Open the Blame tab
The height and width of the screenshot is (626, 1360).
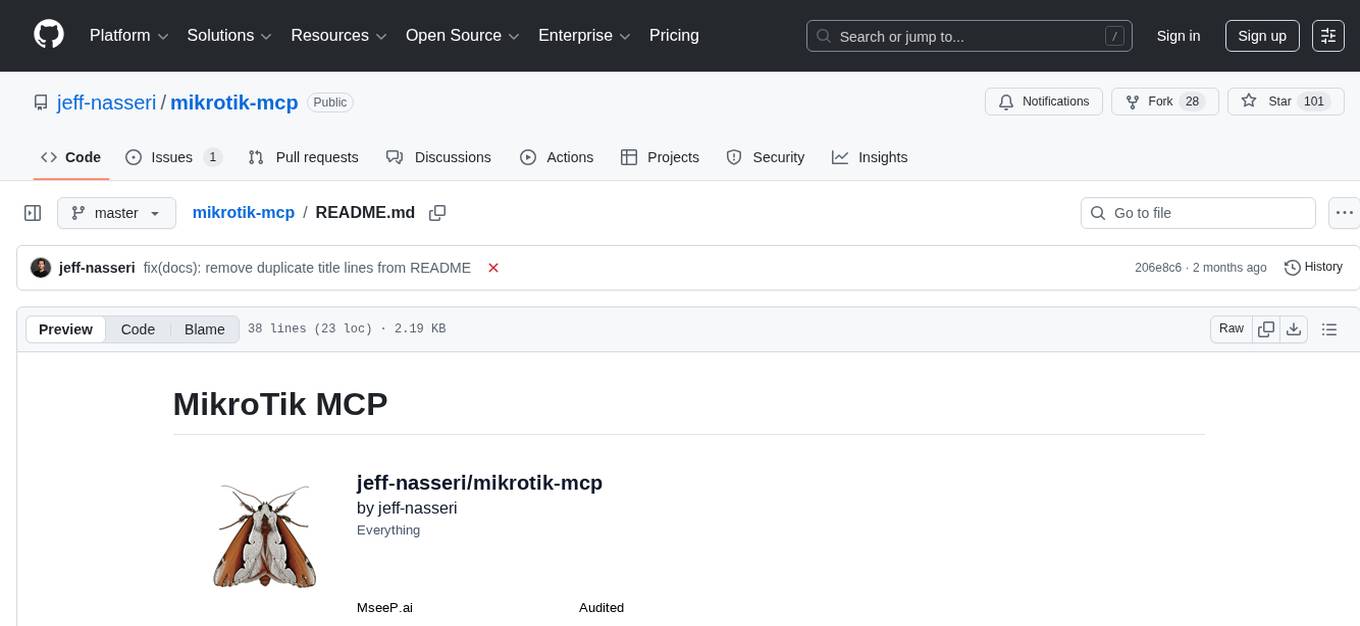(x=204, y=329)
